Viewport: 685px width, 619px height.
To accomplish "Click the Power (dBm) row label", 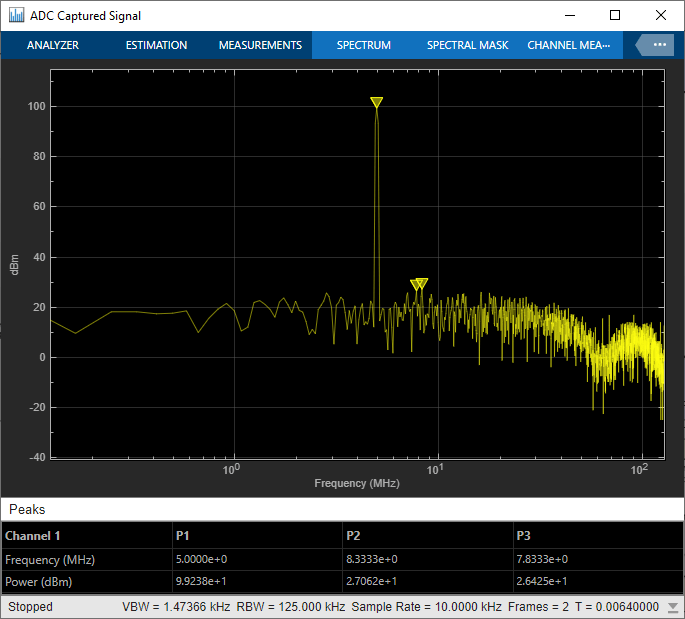I will coord(38,581).
